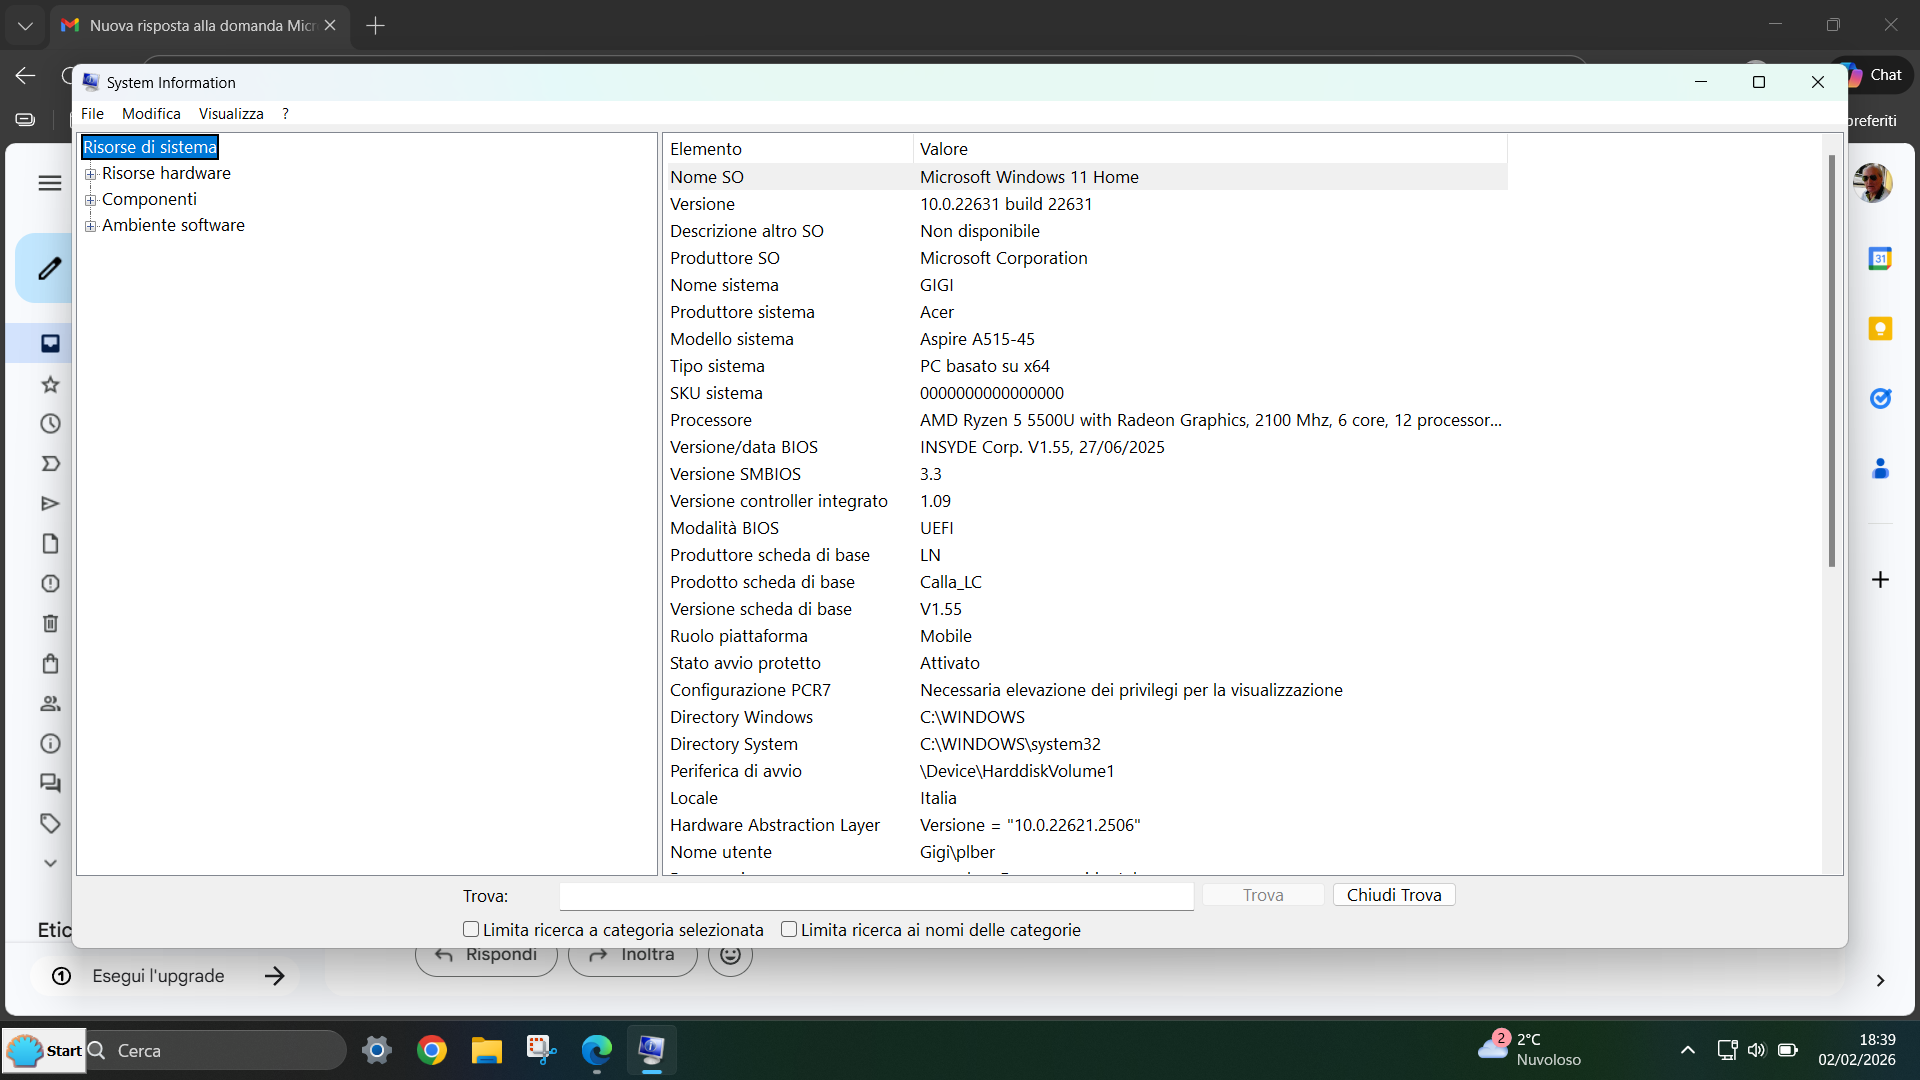This screenshot has width=1920, height=1080.
Task: Open File Explorer from the taskbar
Action: pos(487,1050)
